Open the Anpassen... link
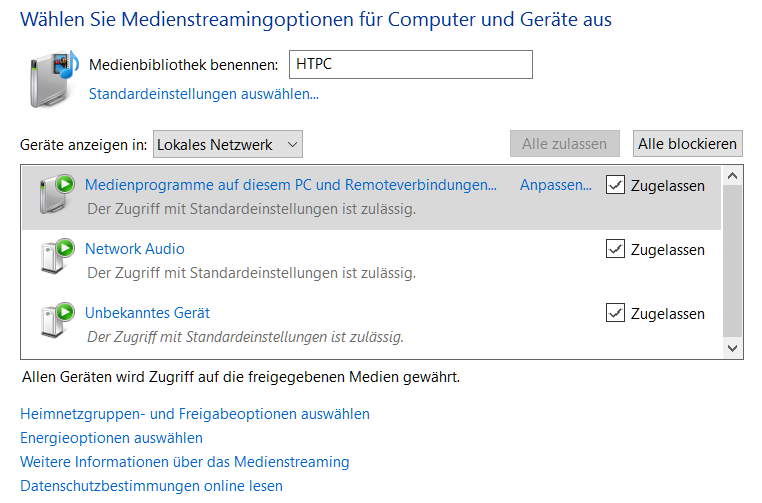This screenshot has width=762, height=503. [x=556, y=185]
